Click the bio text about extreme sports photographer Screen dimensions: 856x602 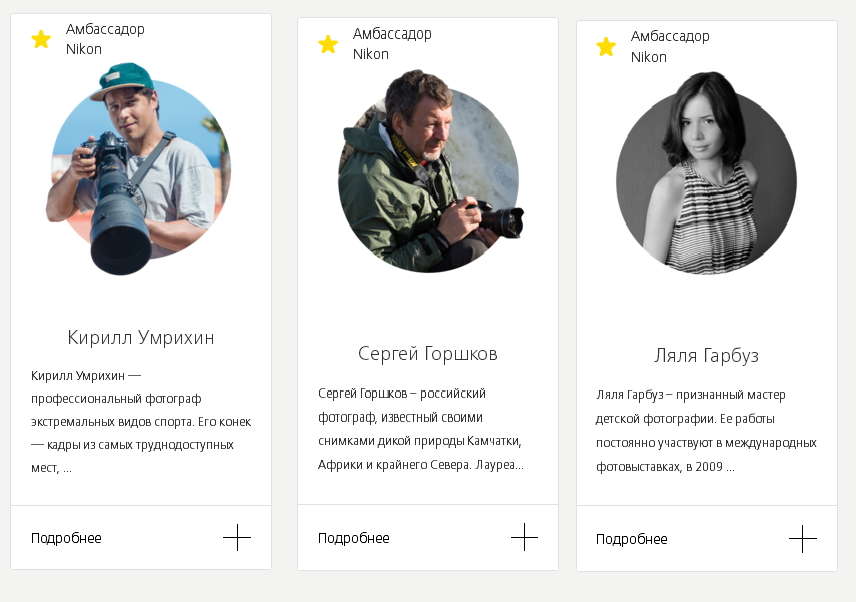click(x=141, y=421)
